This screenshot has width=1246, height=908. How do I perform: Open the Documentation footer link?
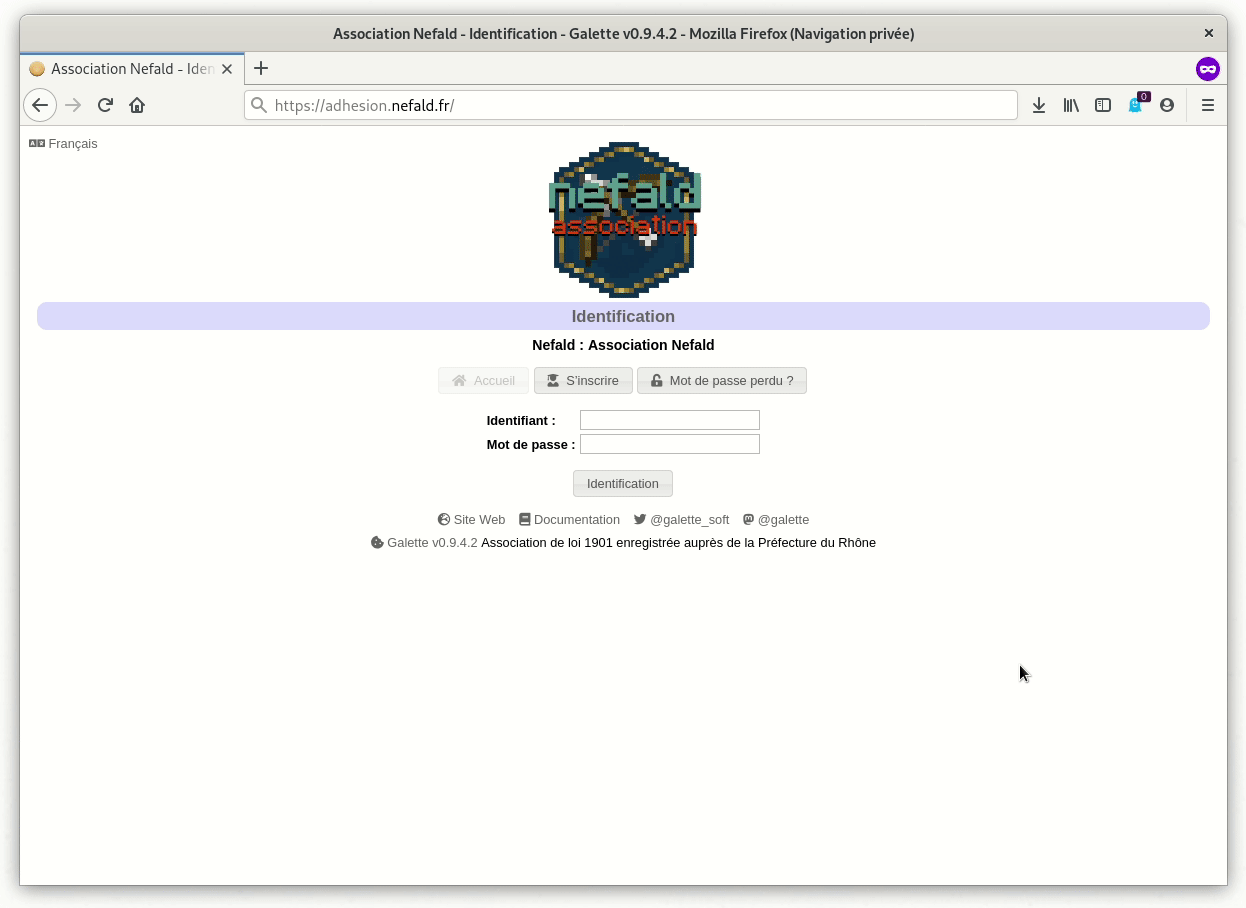tap(569, 520)
